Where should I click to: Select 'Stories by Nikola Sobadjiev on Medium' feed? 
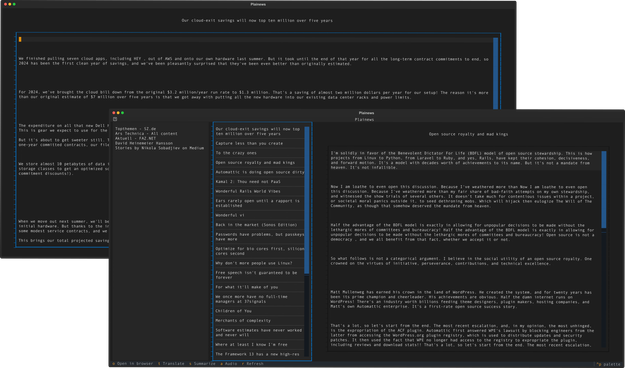point(159,148)
